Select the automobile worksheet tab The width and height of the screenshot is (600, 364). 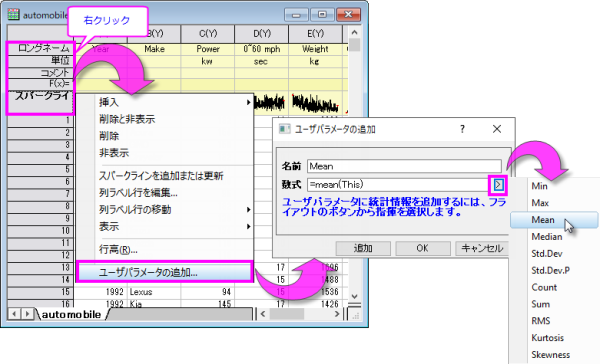tap(72, 314)
